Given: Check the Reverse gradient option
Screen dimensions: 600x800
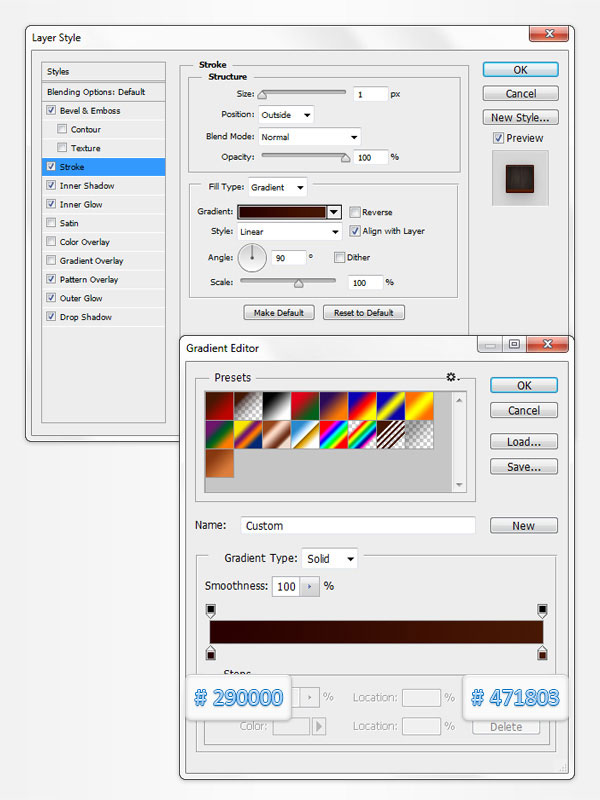Looking at the screenshot, I should coord(355,212).
